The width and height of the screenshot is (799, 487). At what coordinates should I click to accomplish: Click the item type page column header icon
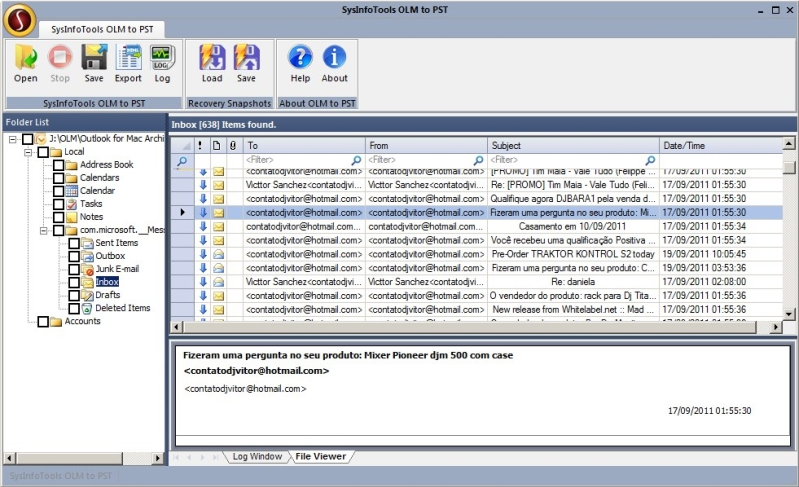pyautogui.click(x=217, y=146)
